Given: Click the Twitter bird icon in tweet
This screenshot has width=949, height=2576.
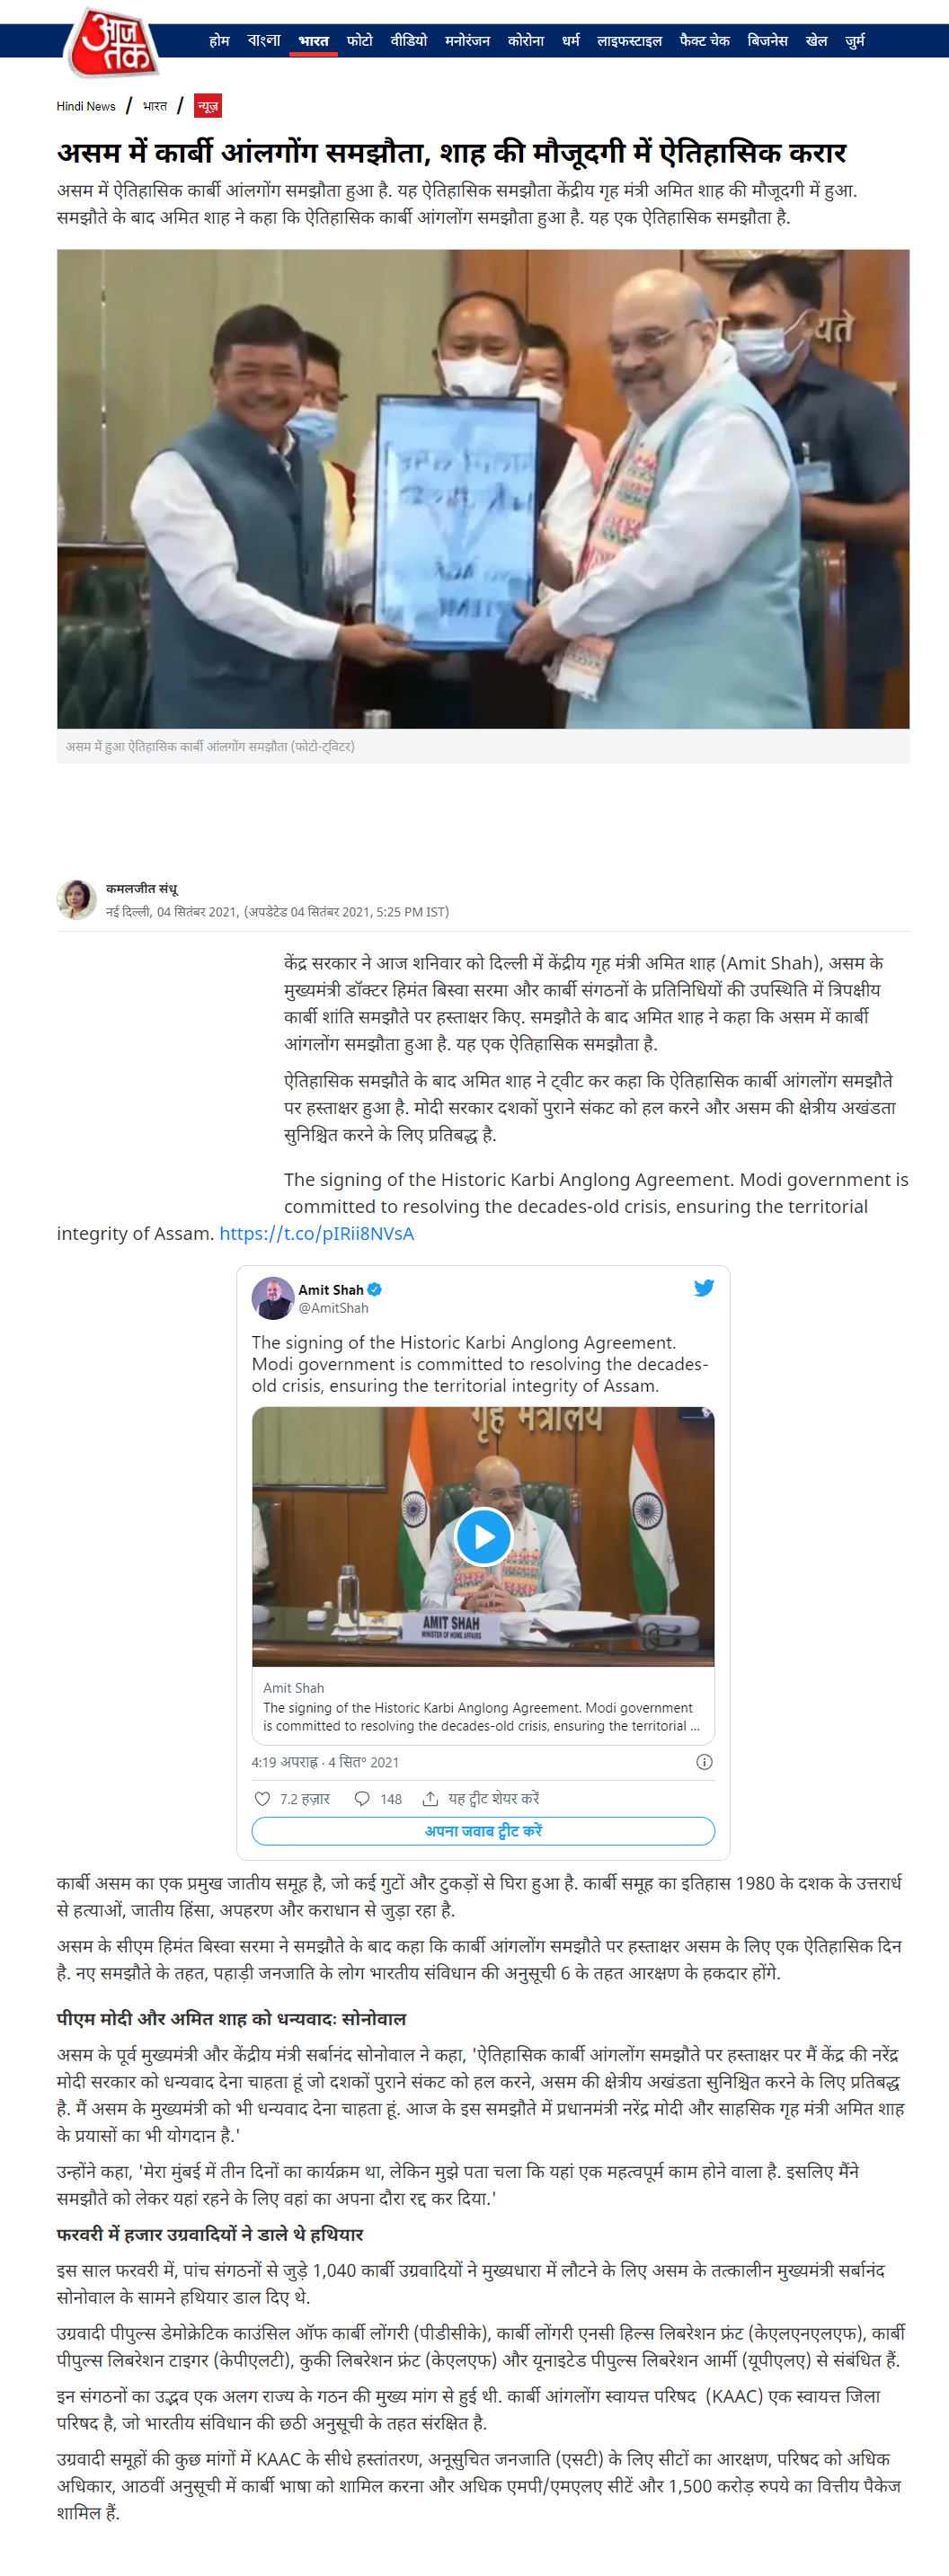Looking at the screenshot, I should (x=704, y=1287).
